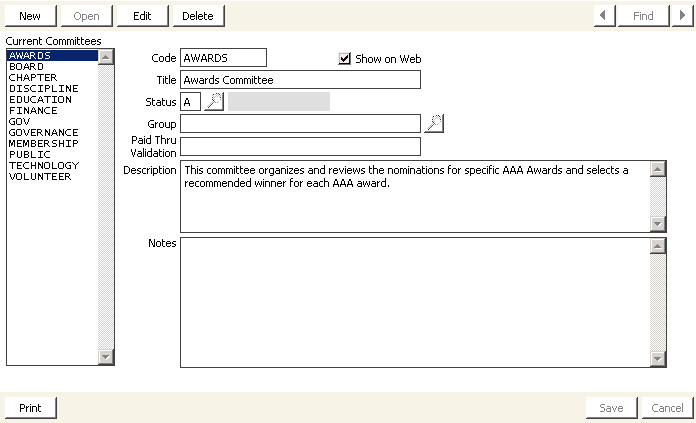Click into the Status code field
Screen dimensions: 696x423
coord(190,102)
